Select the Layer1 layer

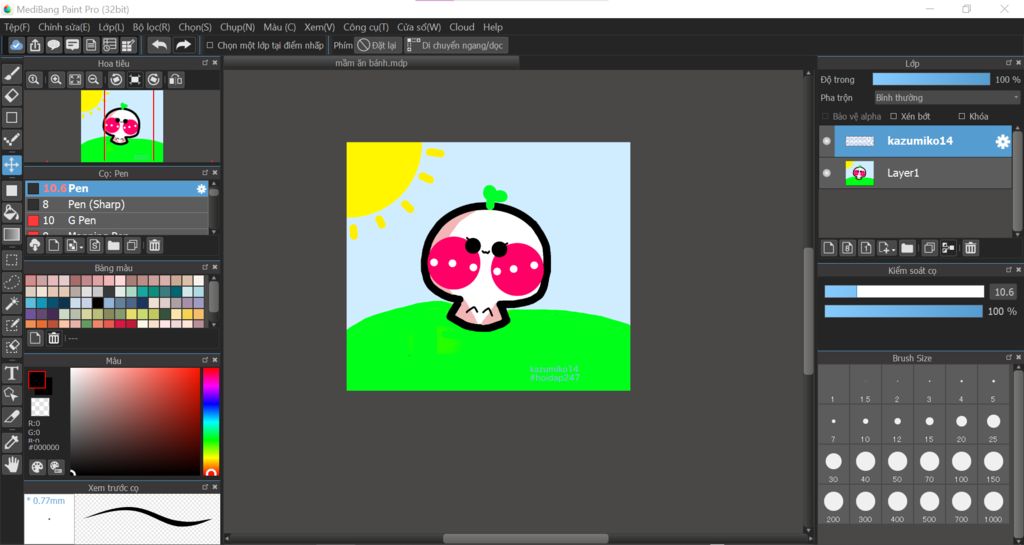point(916,173)
